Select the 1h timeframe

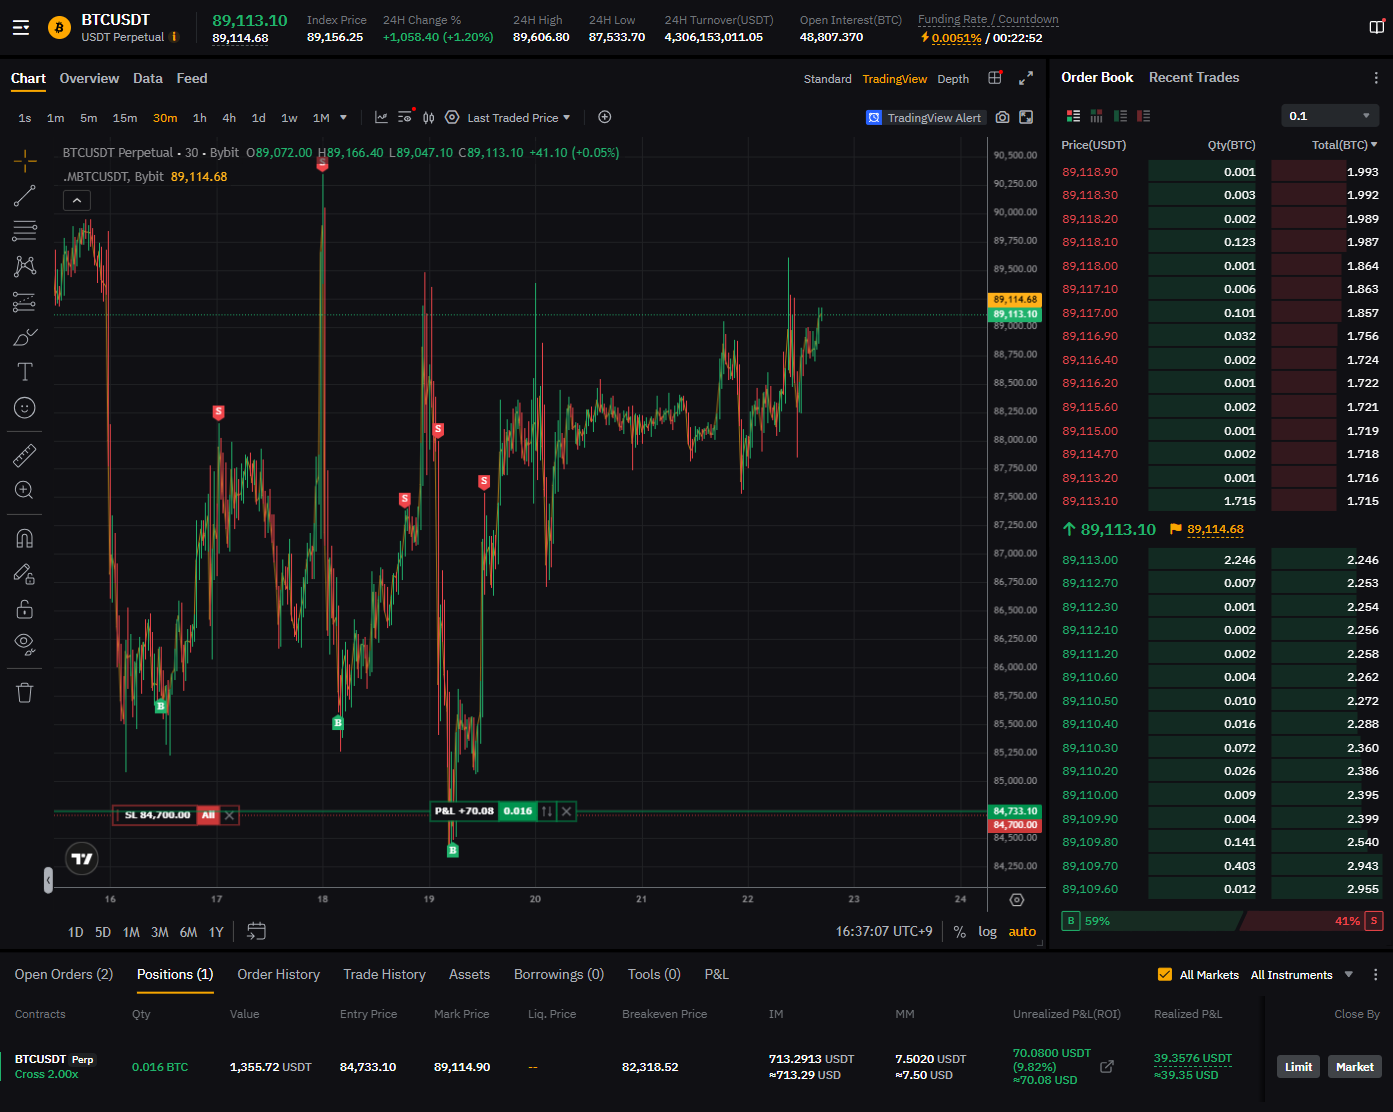[200, 118]
